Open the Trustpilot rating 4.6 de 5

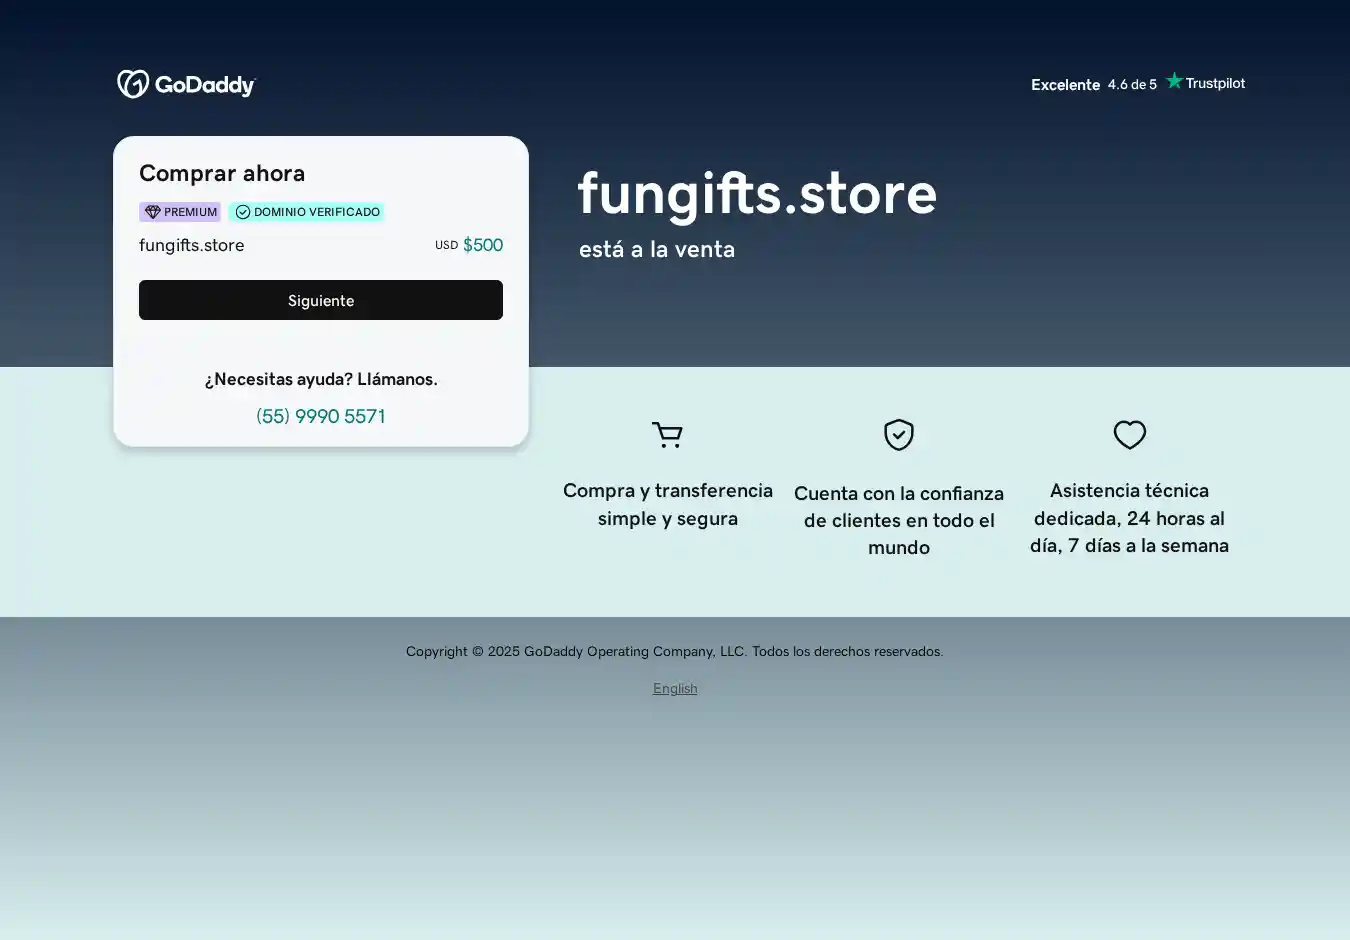tap(1132, 85)
